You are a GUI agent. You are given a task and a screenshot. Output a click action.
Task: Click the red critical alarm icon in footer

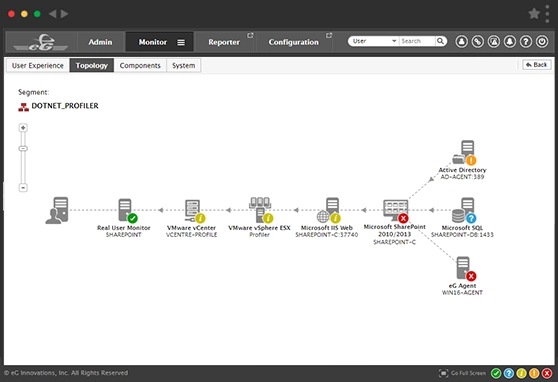(547, 373)
